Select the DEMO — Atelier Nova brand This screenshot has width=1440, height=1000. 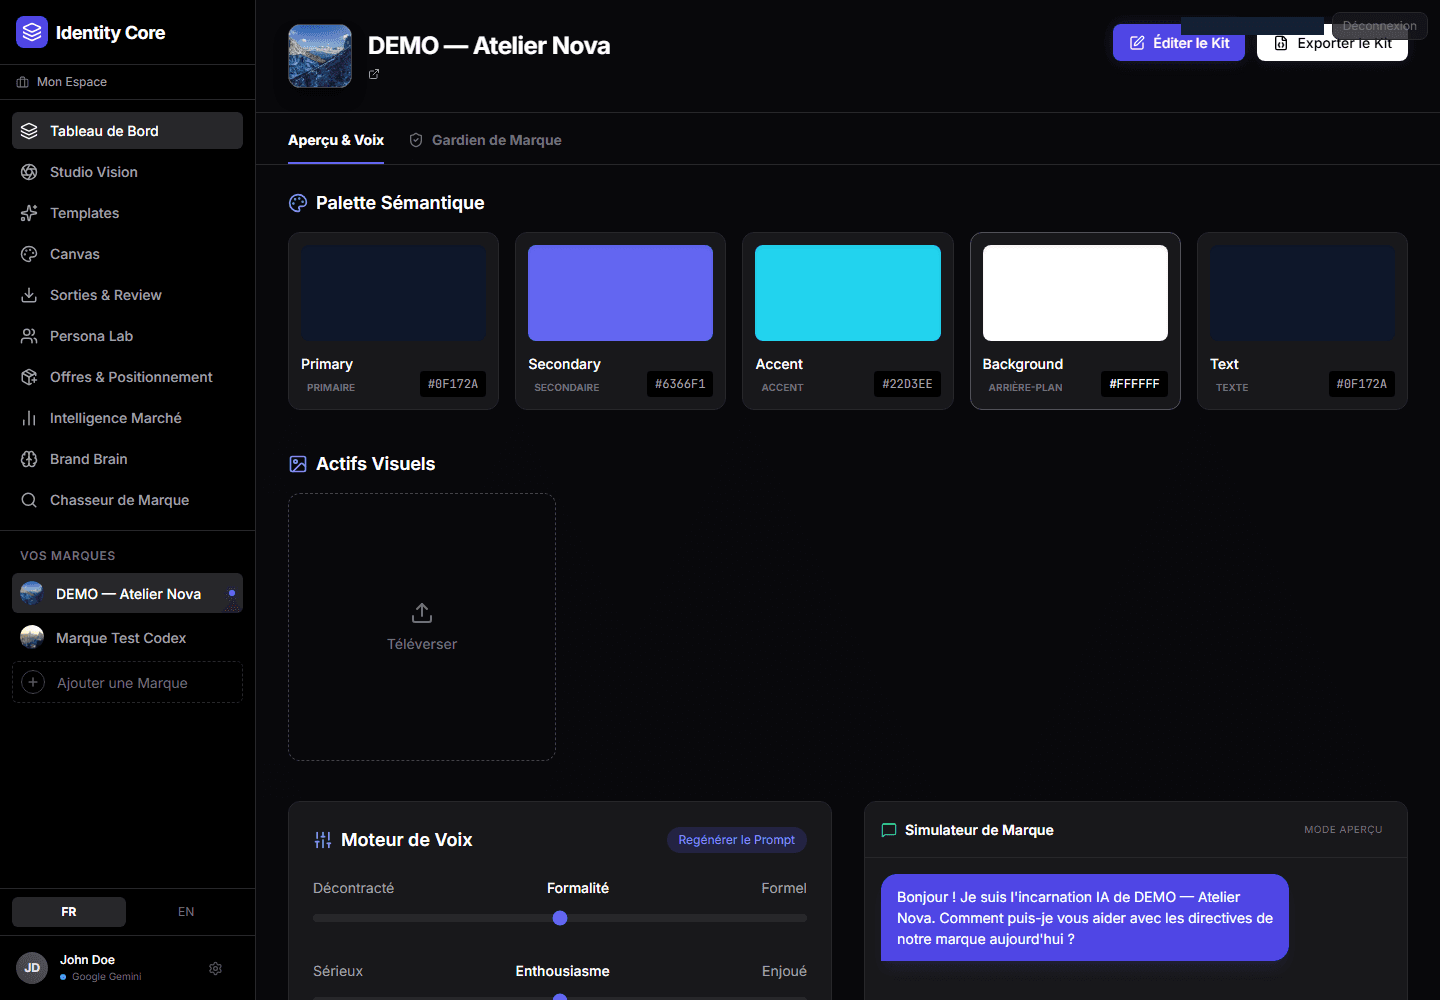127,593
